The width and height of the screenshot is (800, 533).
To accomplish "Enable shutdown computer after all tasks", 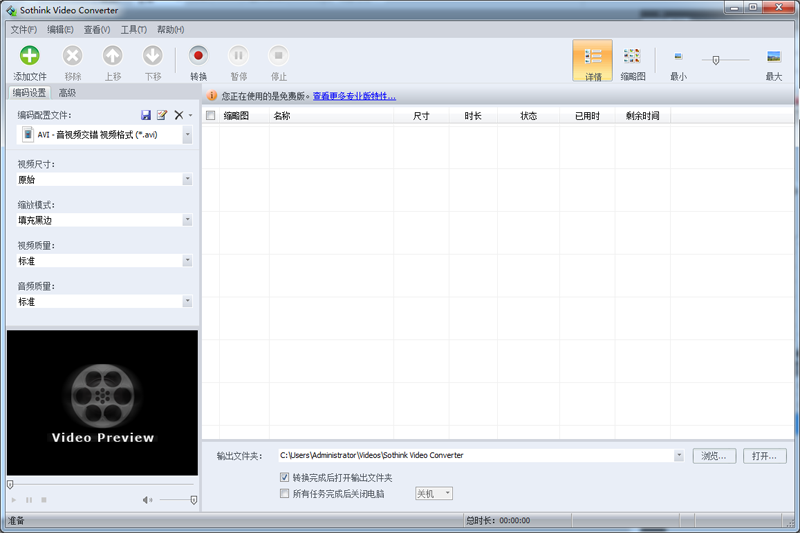I will point(285,493).
